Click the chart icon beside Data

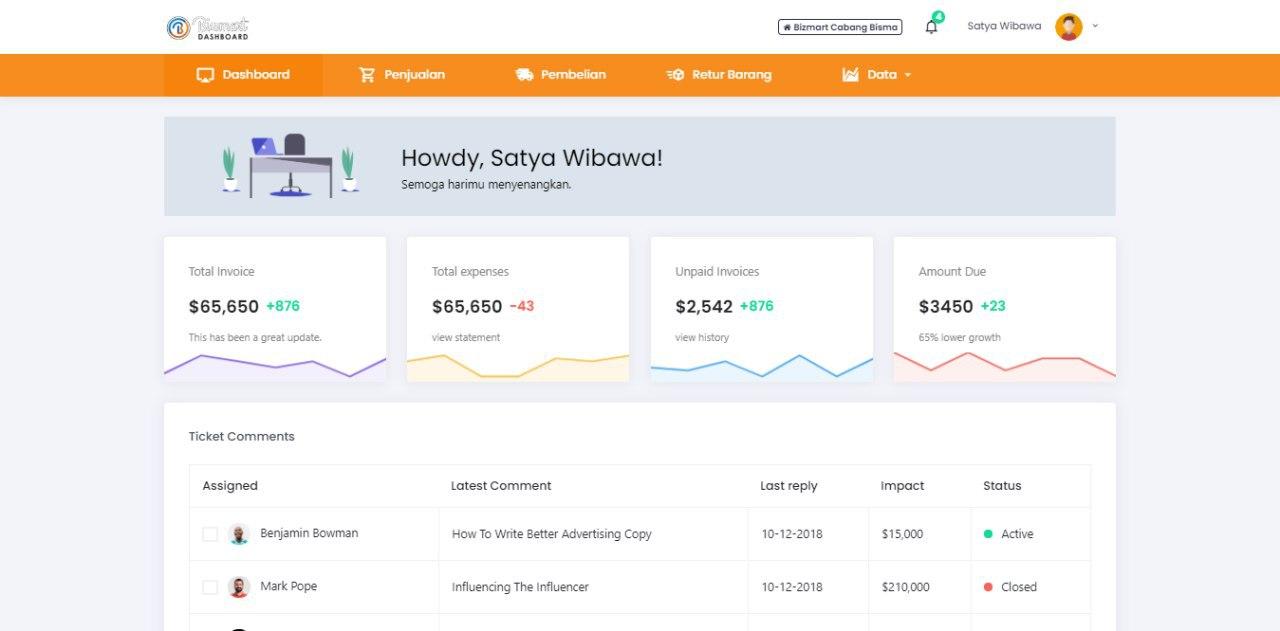[850, 75]
